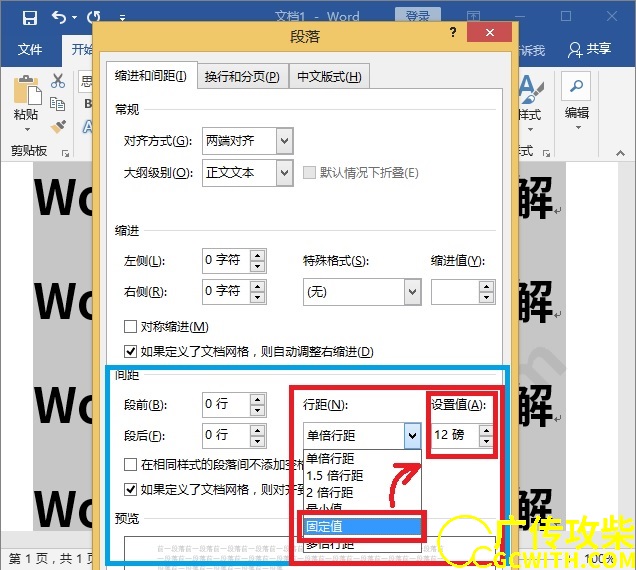
Task: Decrease the 段前 spacing value
Action: click(258, 411)
